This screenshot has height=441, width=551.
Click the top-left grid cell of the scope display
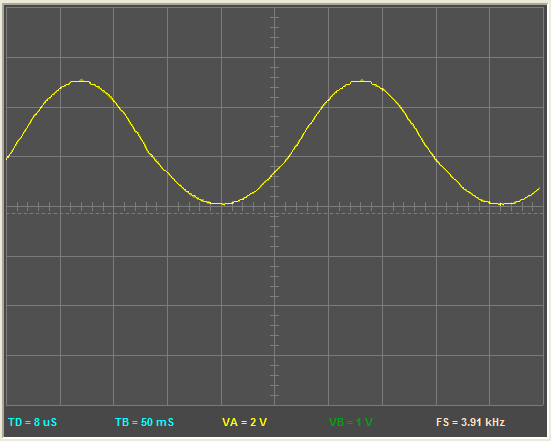tap(34, 32)
